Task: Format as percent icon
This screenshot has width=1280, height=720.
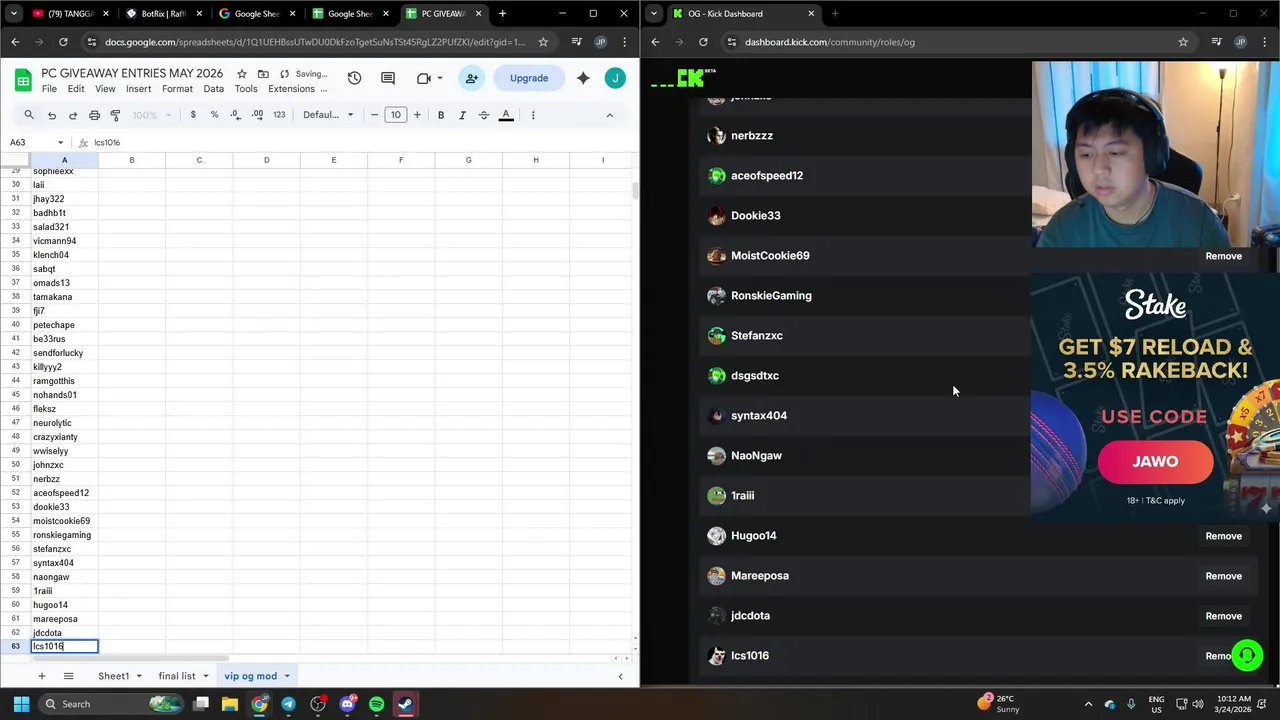Action: tap(214, 115)
